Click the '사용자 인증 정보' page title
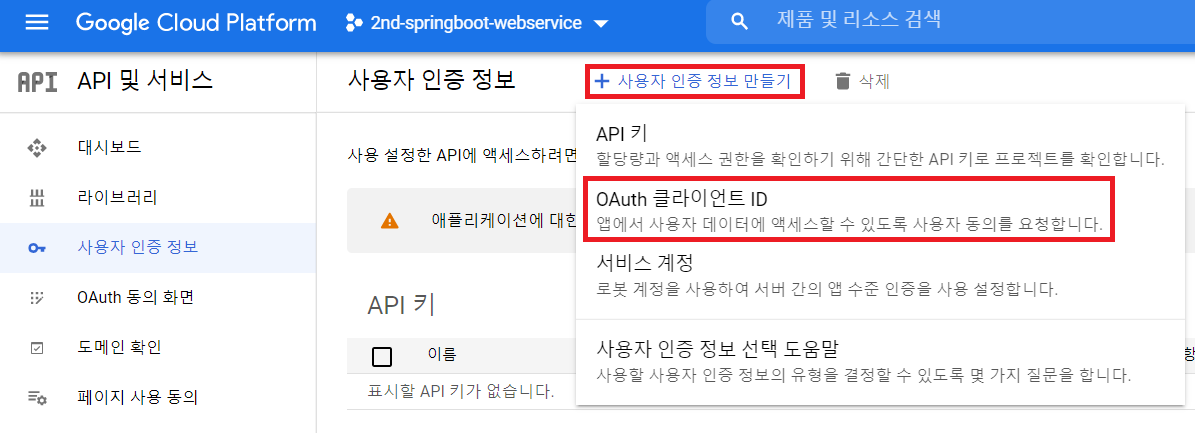 coord(431,79)
